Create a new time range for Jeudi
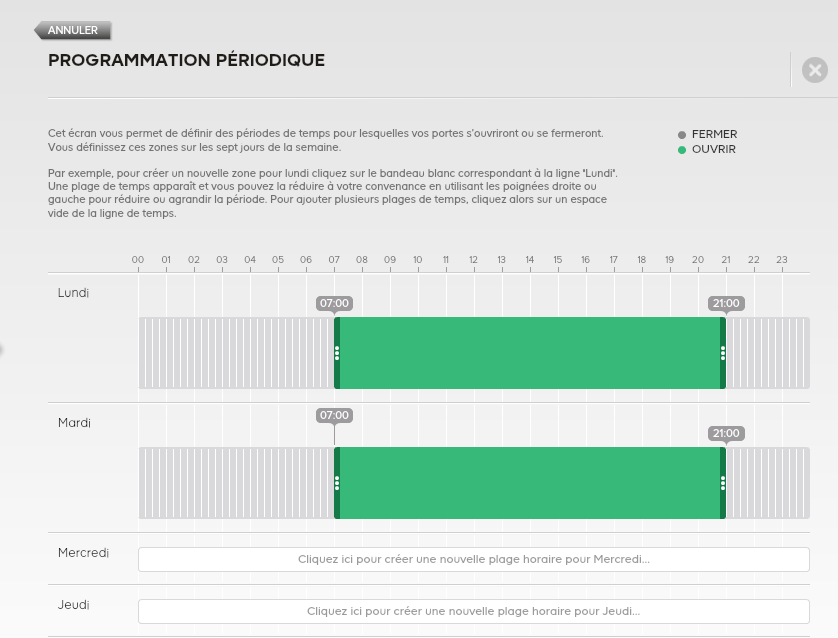Viewport: 838px width, 638px height. click(x=474, y=611)
